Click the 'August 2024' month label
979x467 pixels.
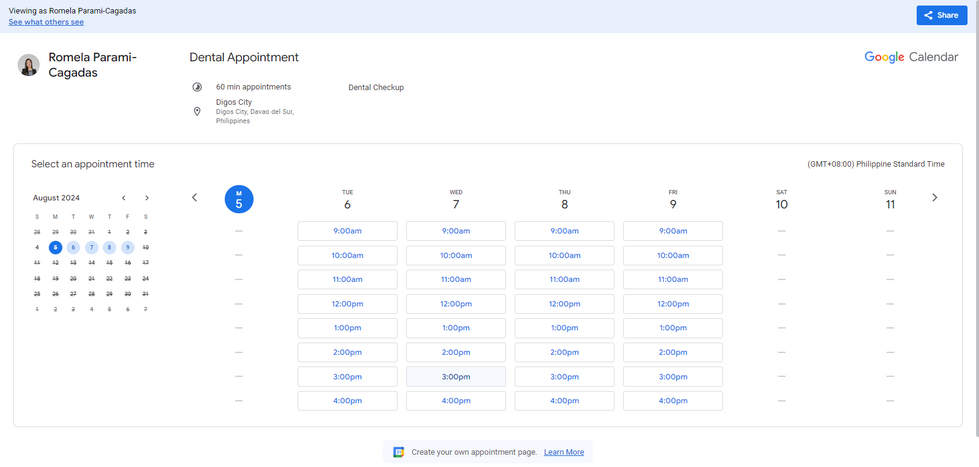point(56,198)
